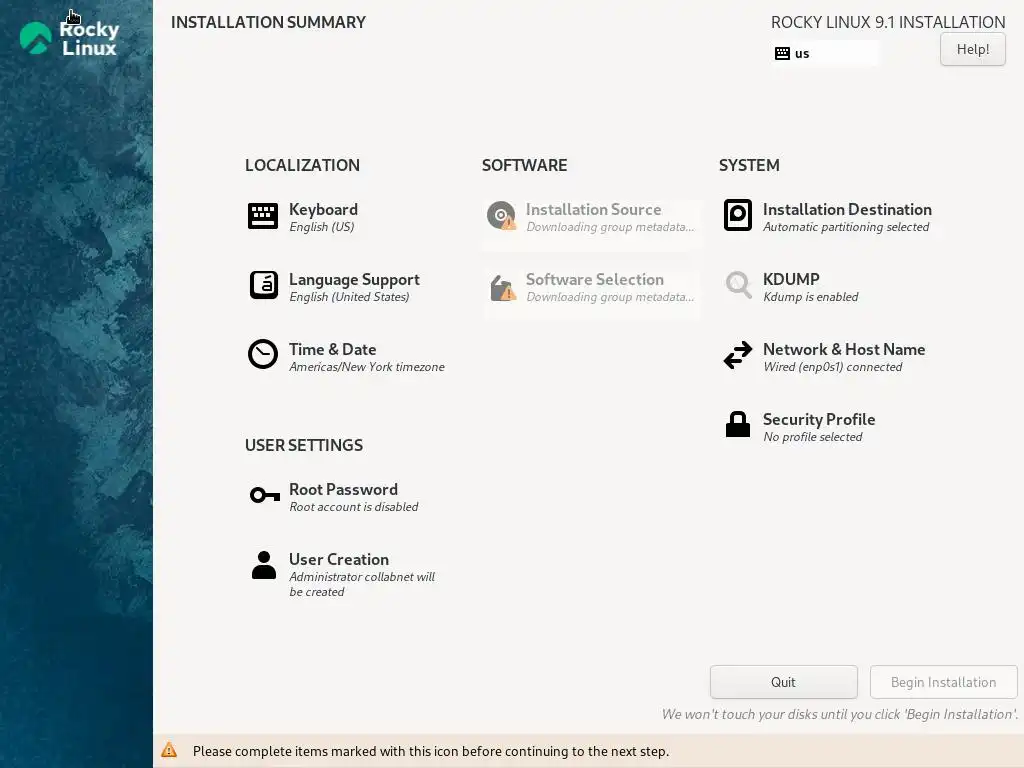Image resolution: width=1024 pixels, height=768 pixels.
Task: Click the SOFTWARE section heading
Action: point(524,165)
